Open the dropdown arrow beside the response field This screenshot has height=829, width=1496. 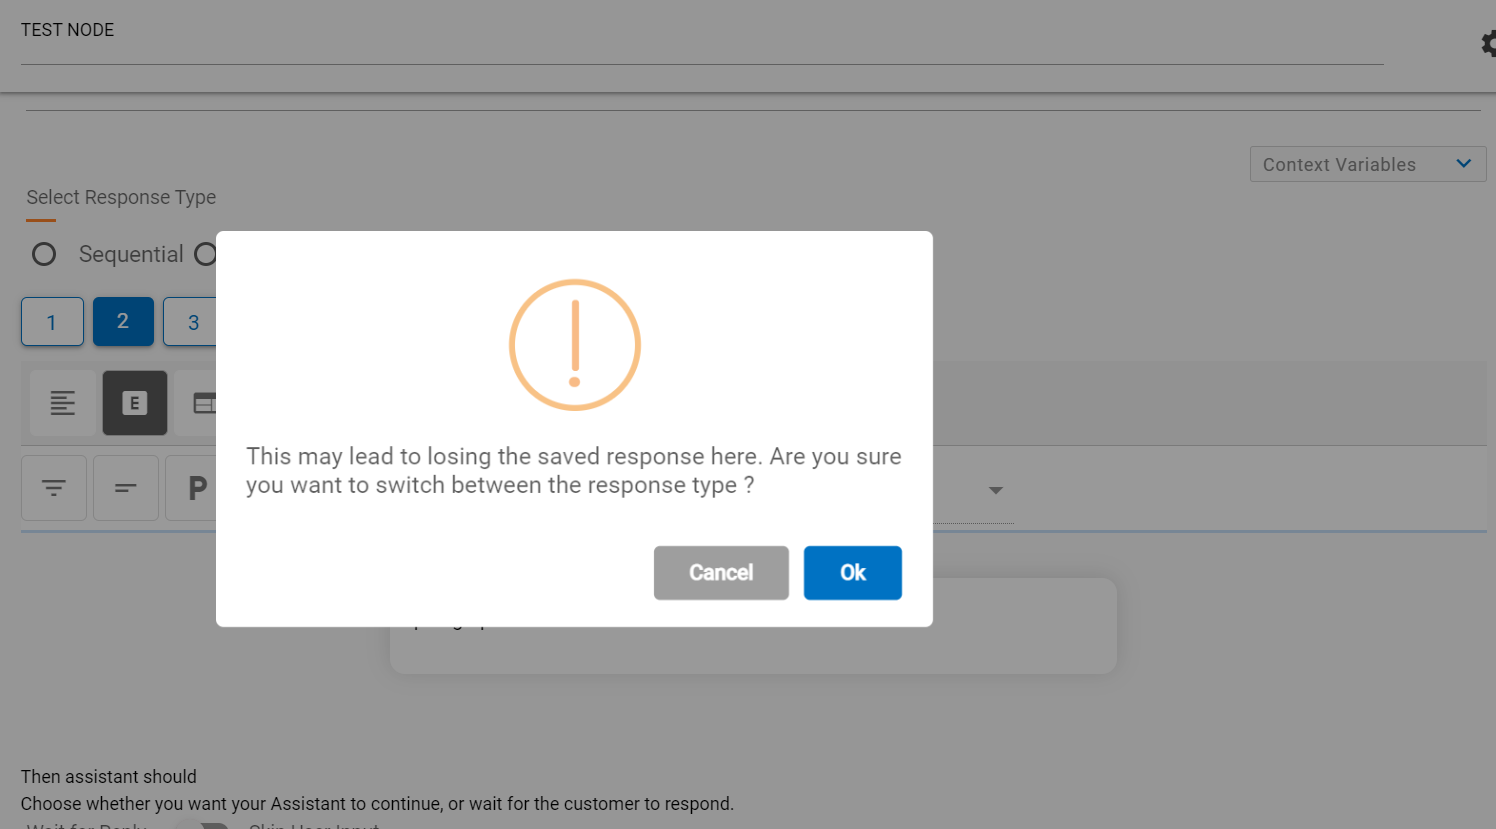(x=995, y=490)
